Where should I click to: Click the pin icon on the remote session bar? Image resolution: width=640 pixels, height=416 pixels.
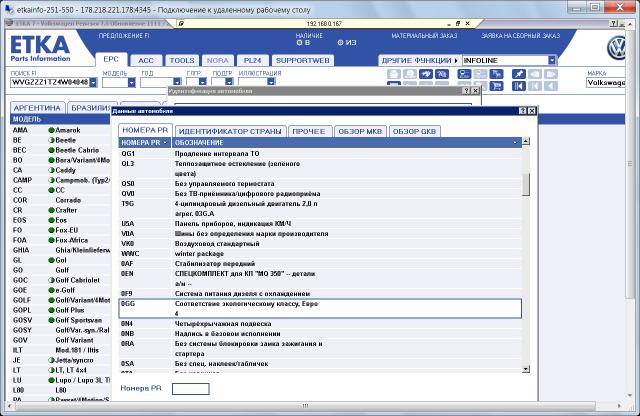[x=181, y=24]
